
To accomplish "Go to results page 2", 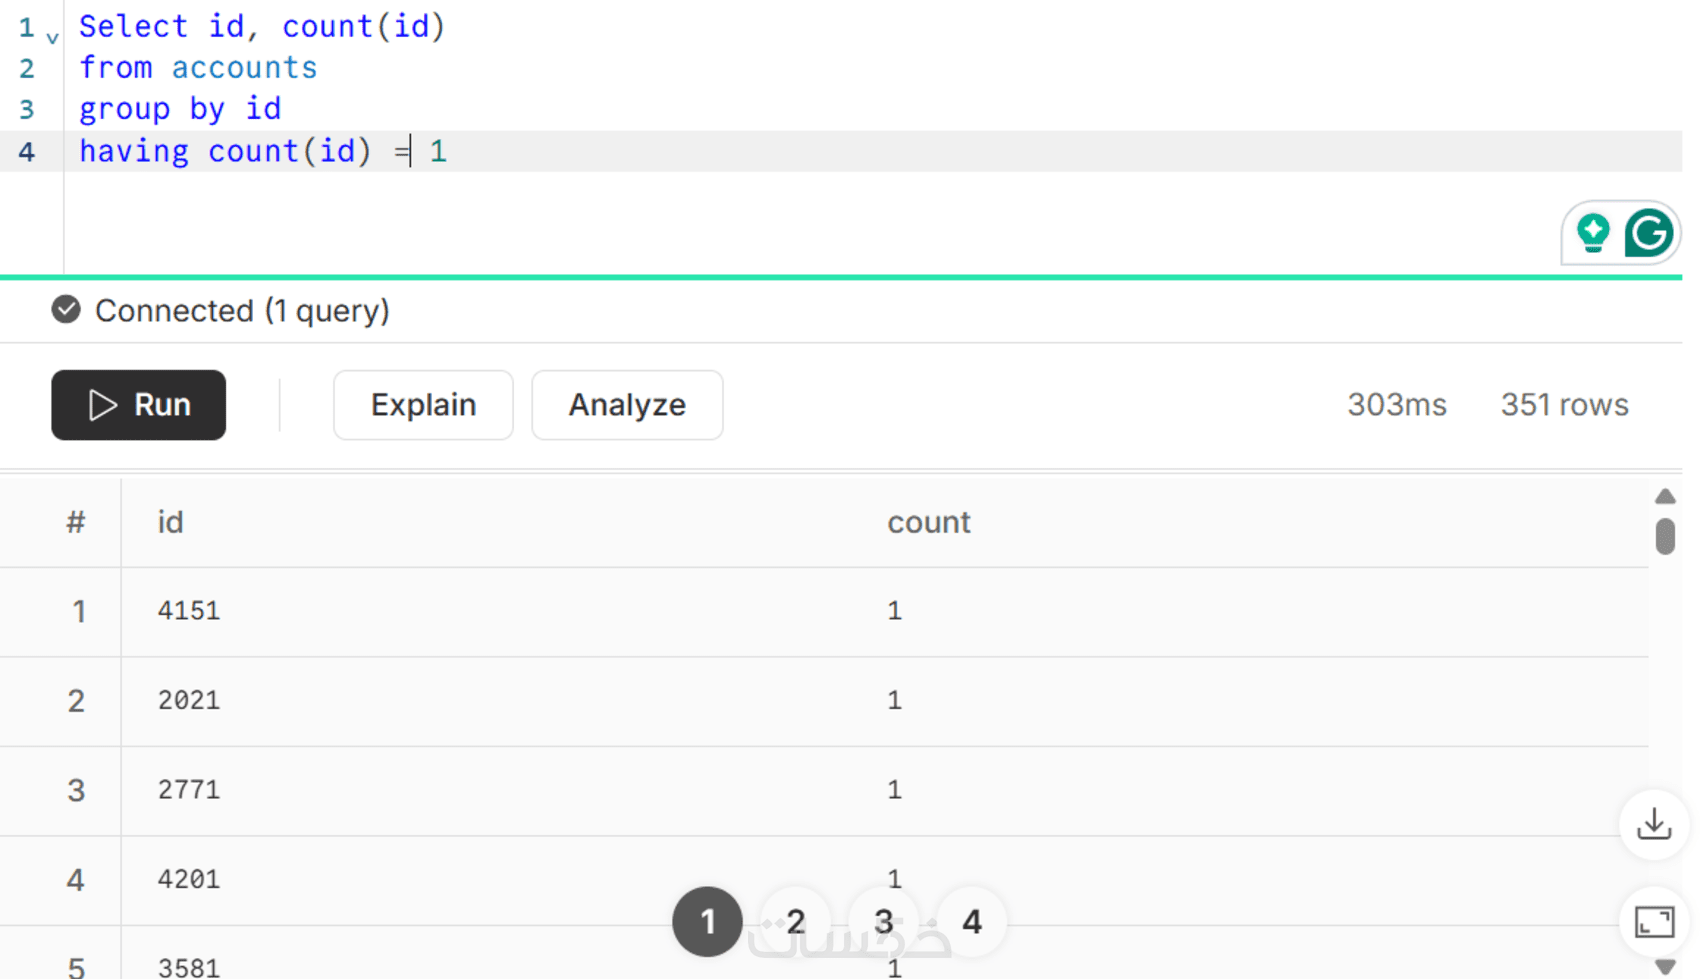I will point(796,921).
